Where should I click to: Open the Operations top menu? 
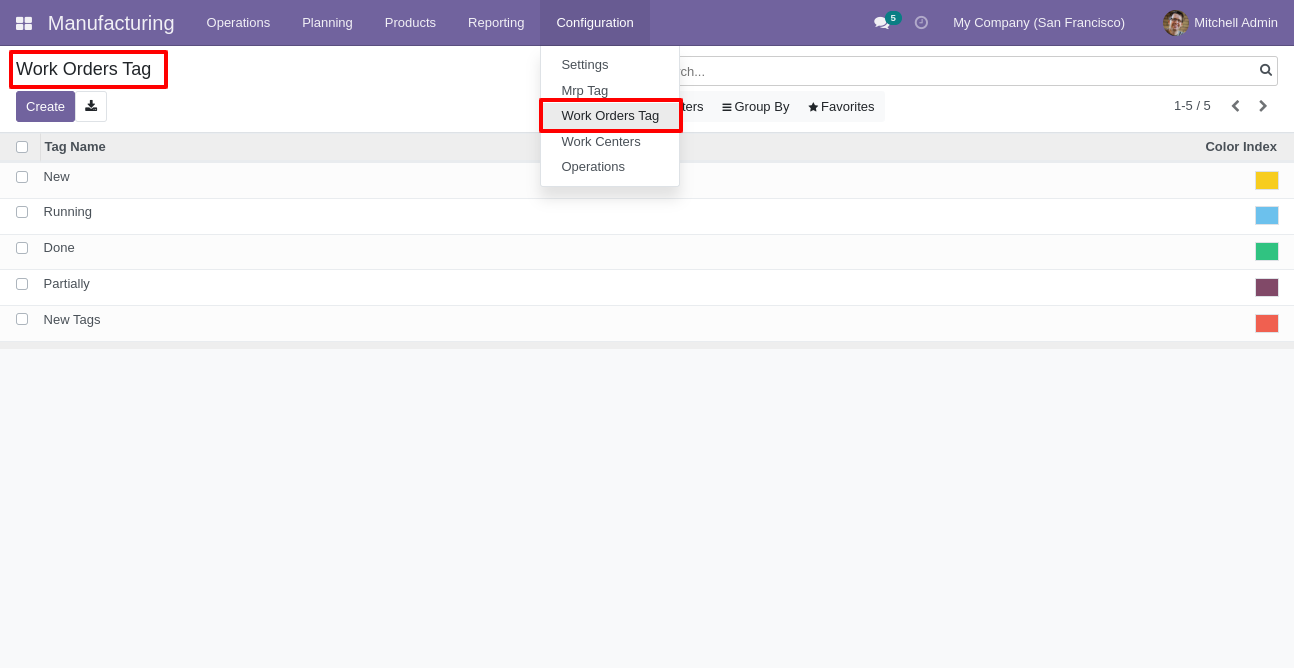(238, 22)
